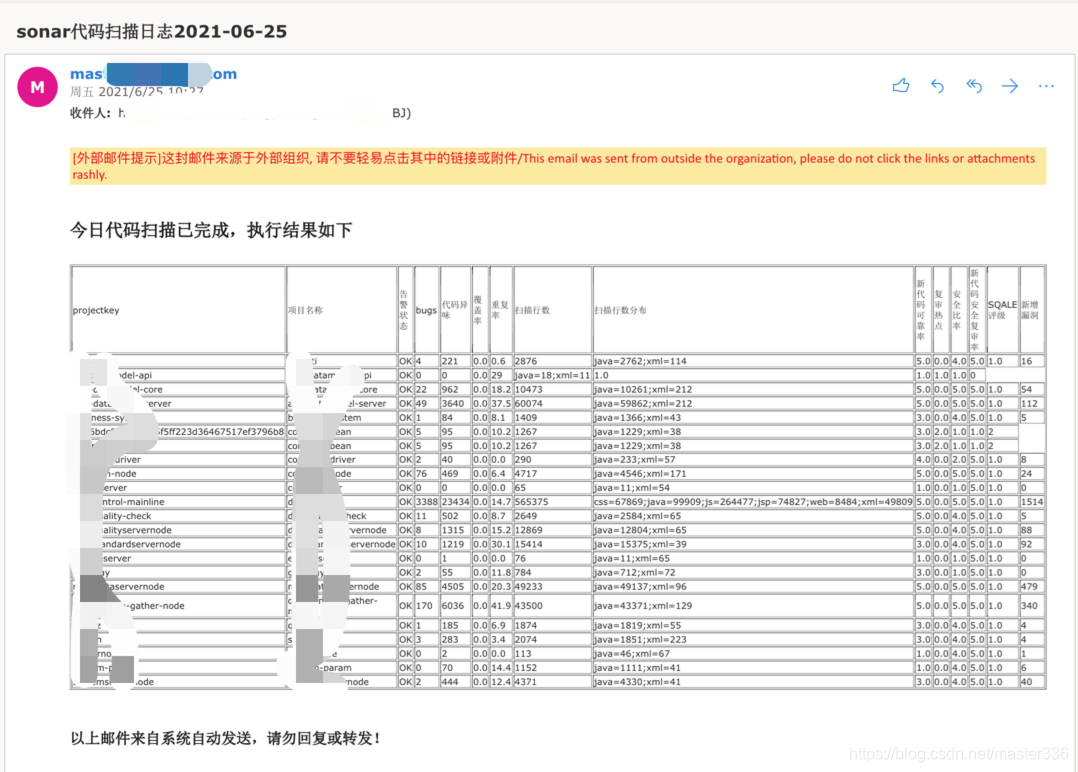The width and height of the screenshot is (1078, 772).
Task: Select project key ending ntrol-mainline
Action: [178, 502]
